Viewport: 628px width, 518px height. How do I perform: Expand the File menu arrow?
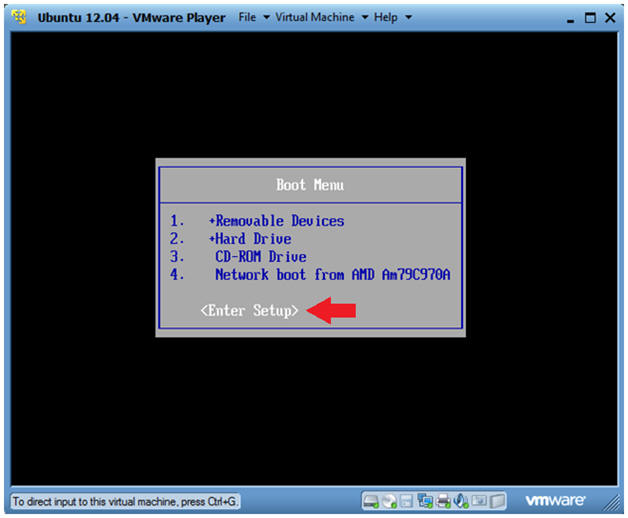[266, 18]
